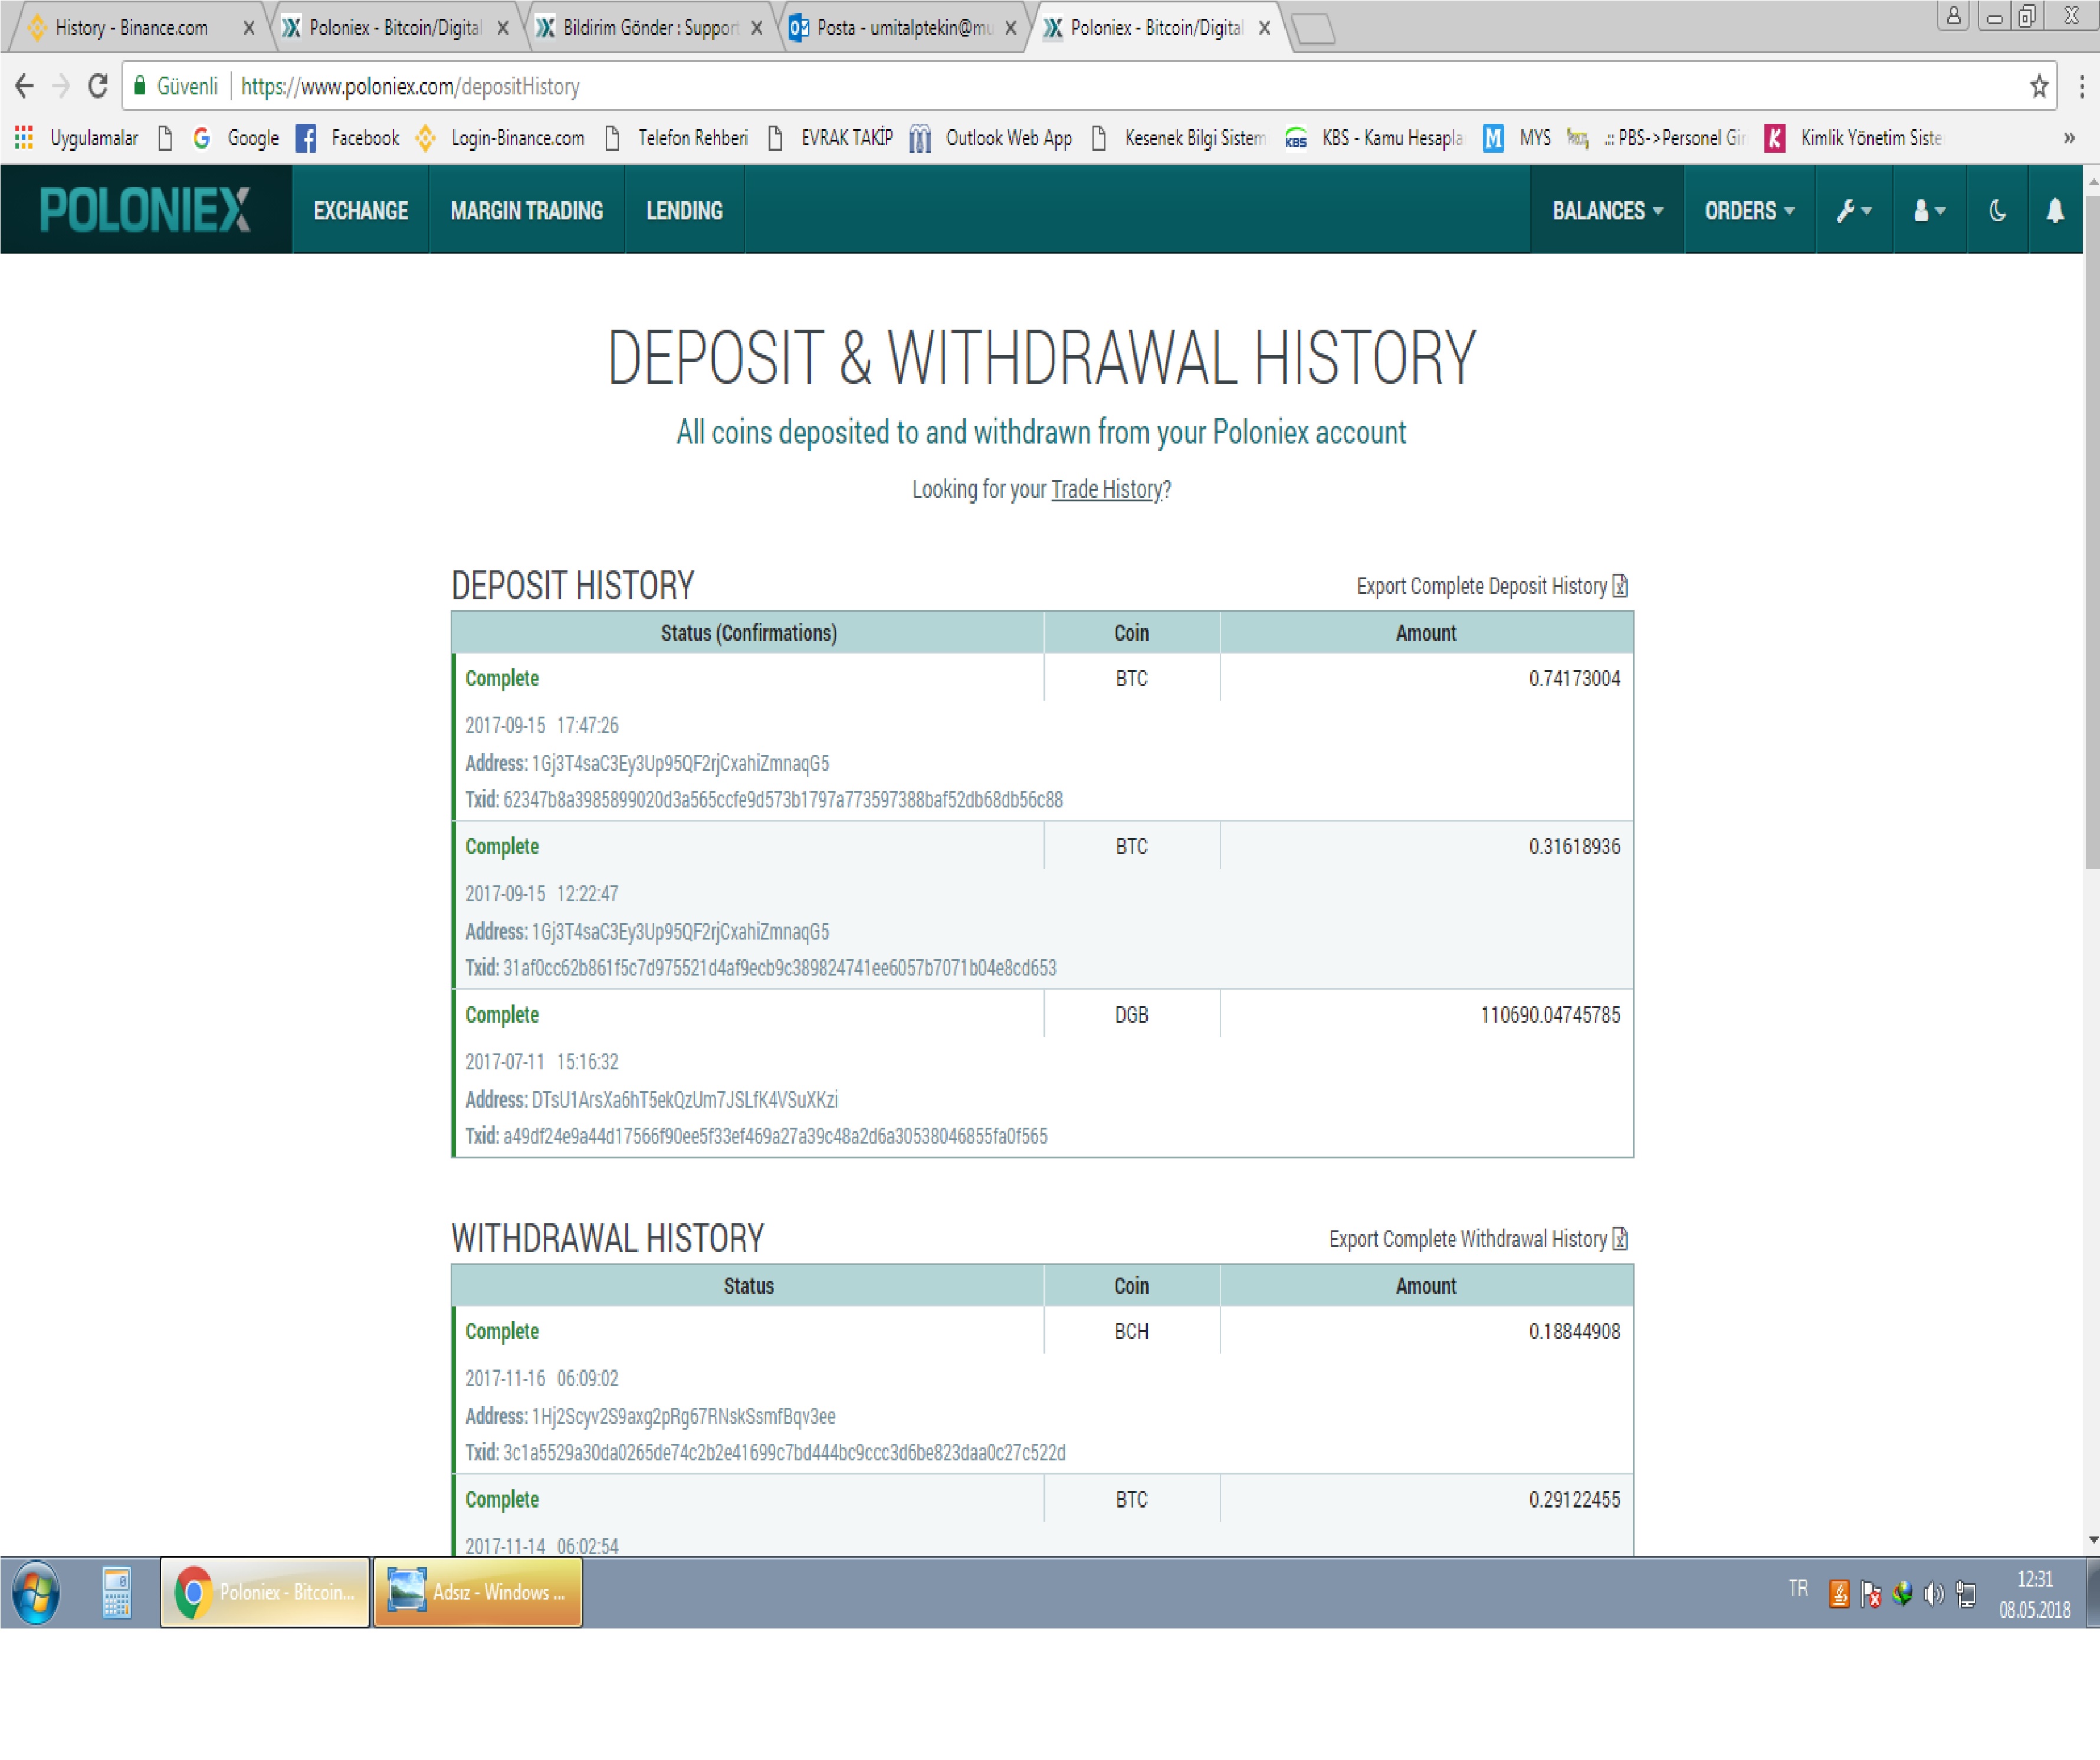
Task: Click the secure padlock icon
Action: (140, 86)
